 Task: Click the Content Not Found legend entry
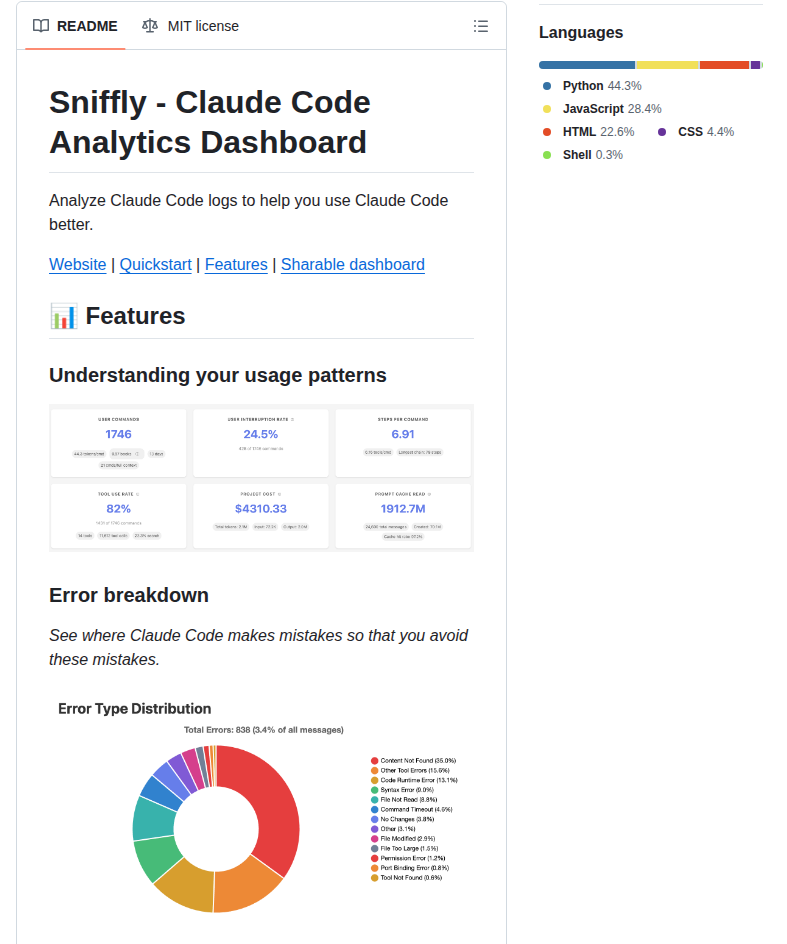pyautogui.click(x=414, y=760)
